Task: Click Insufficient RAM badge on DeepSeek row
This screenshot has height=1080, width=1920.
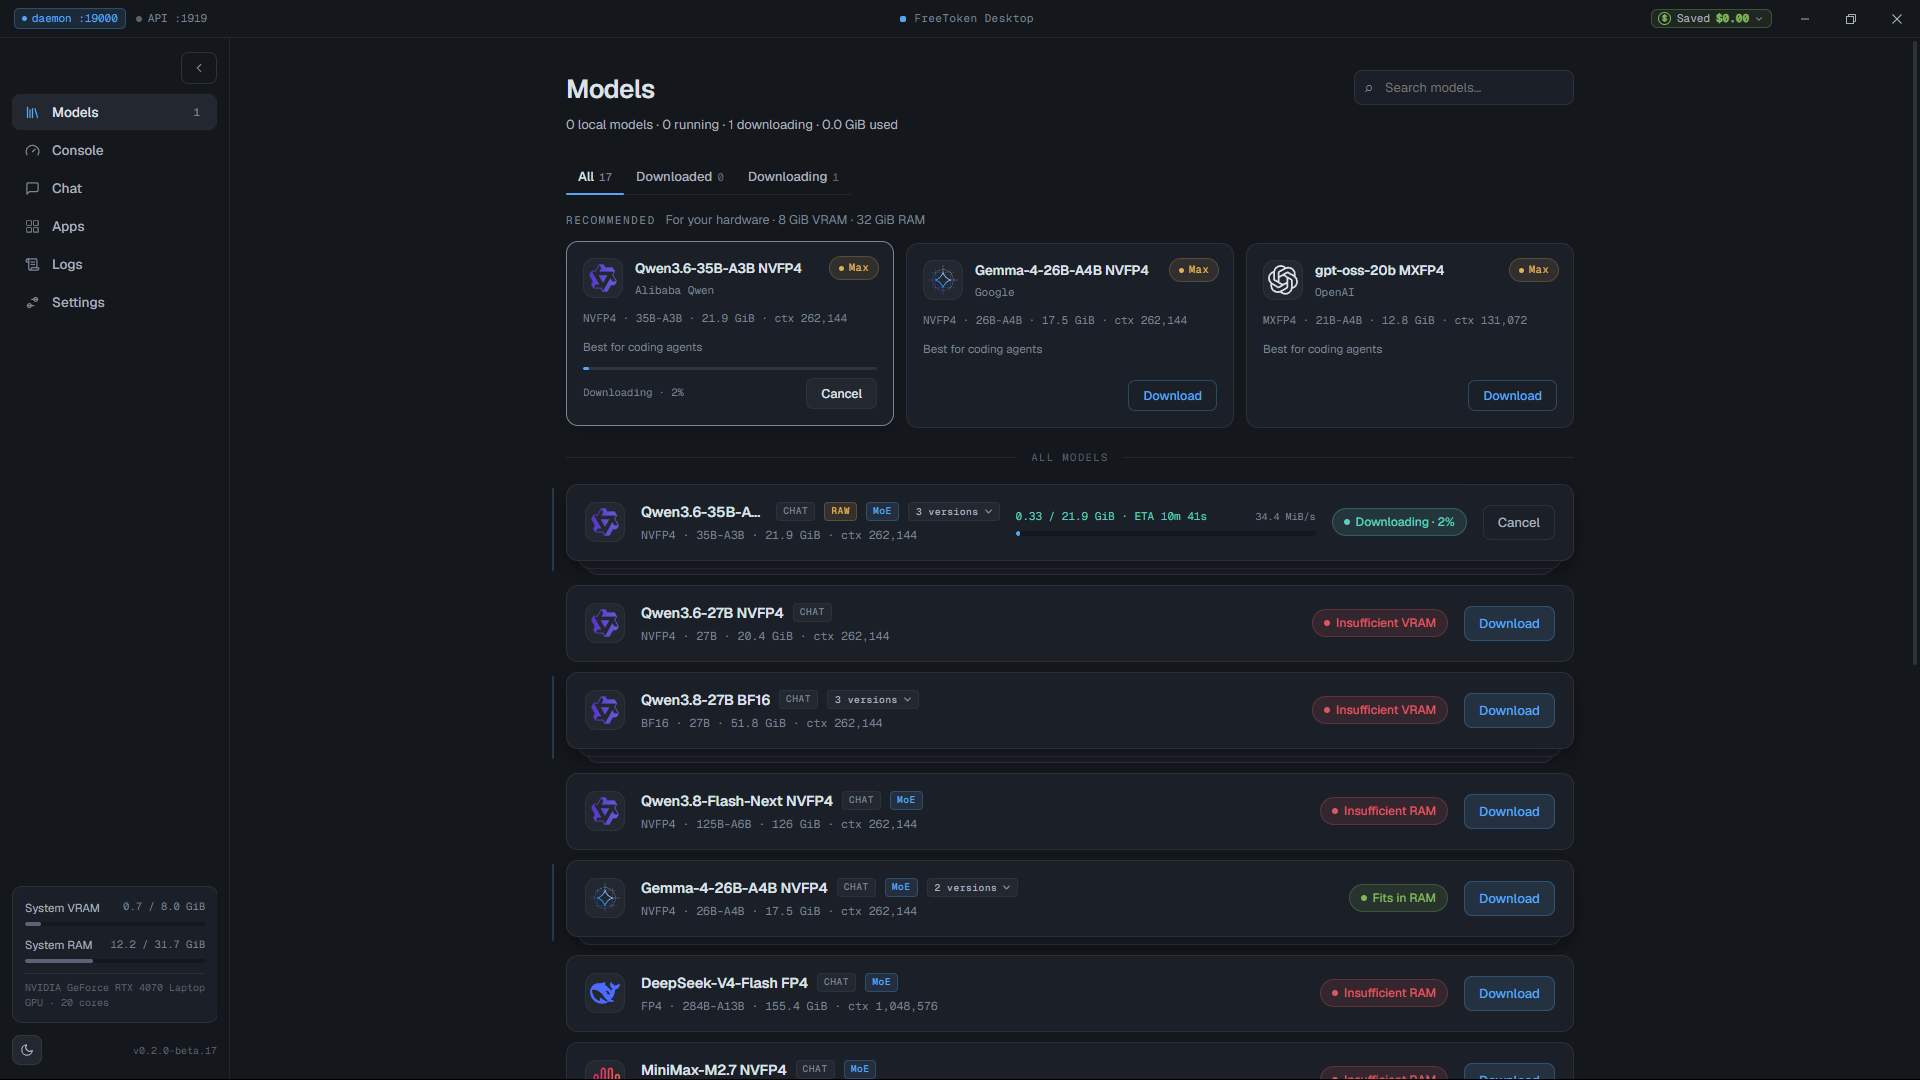Action: 1384,993
